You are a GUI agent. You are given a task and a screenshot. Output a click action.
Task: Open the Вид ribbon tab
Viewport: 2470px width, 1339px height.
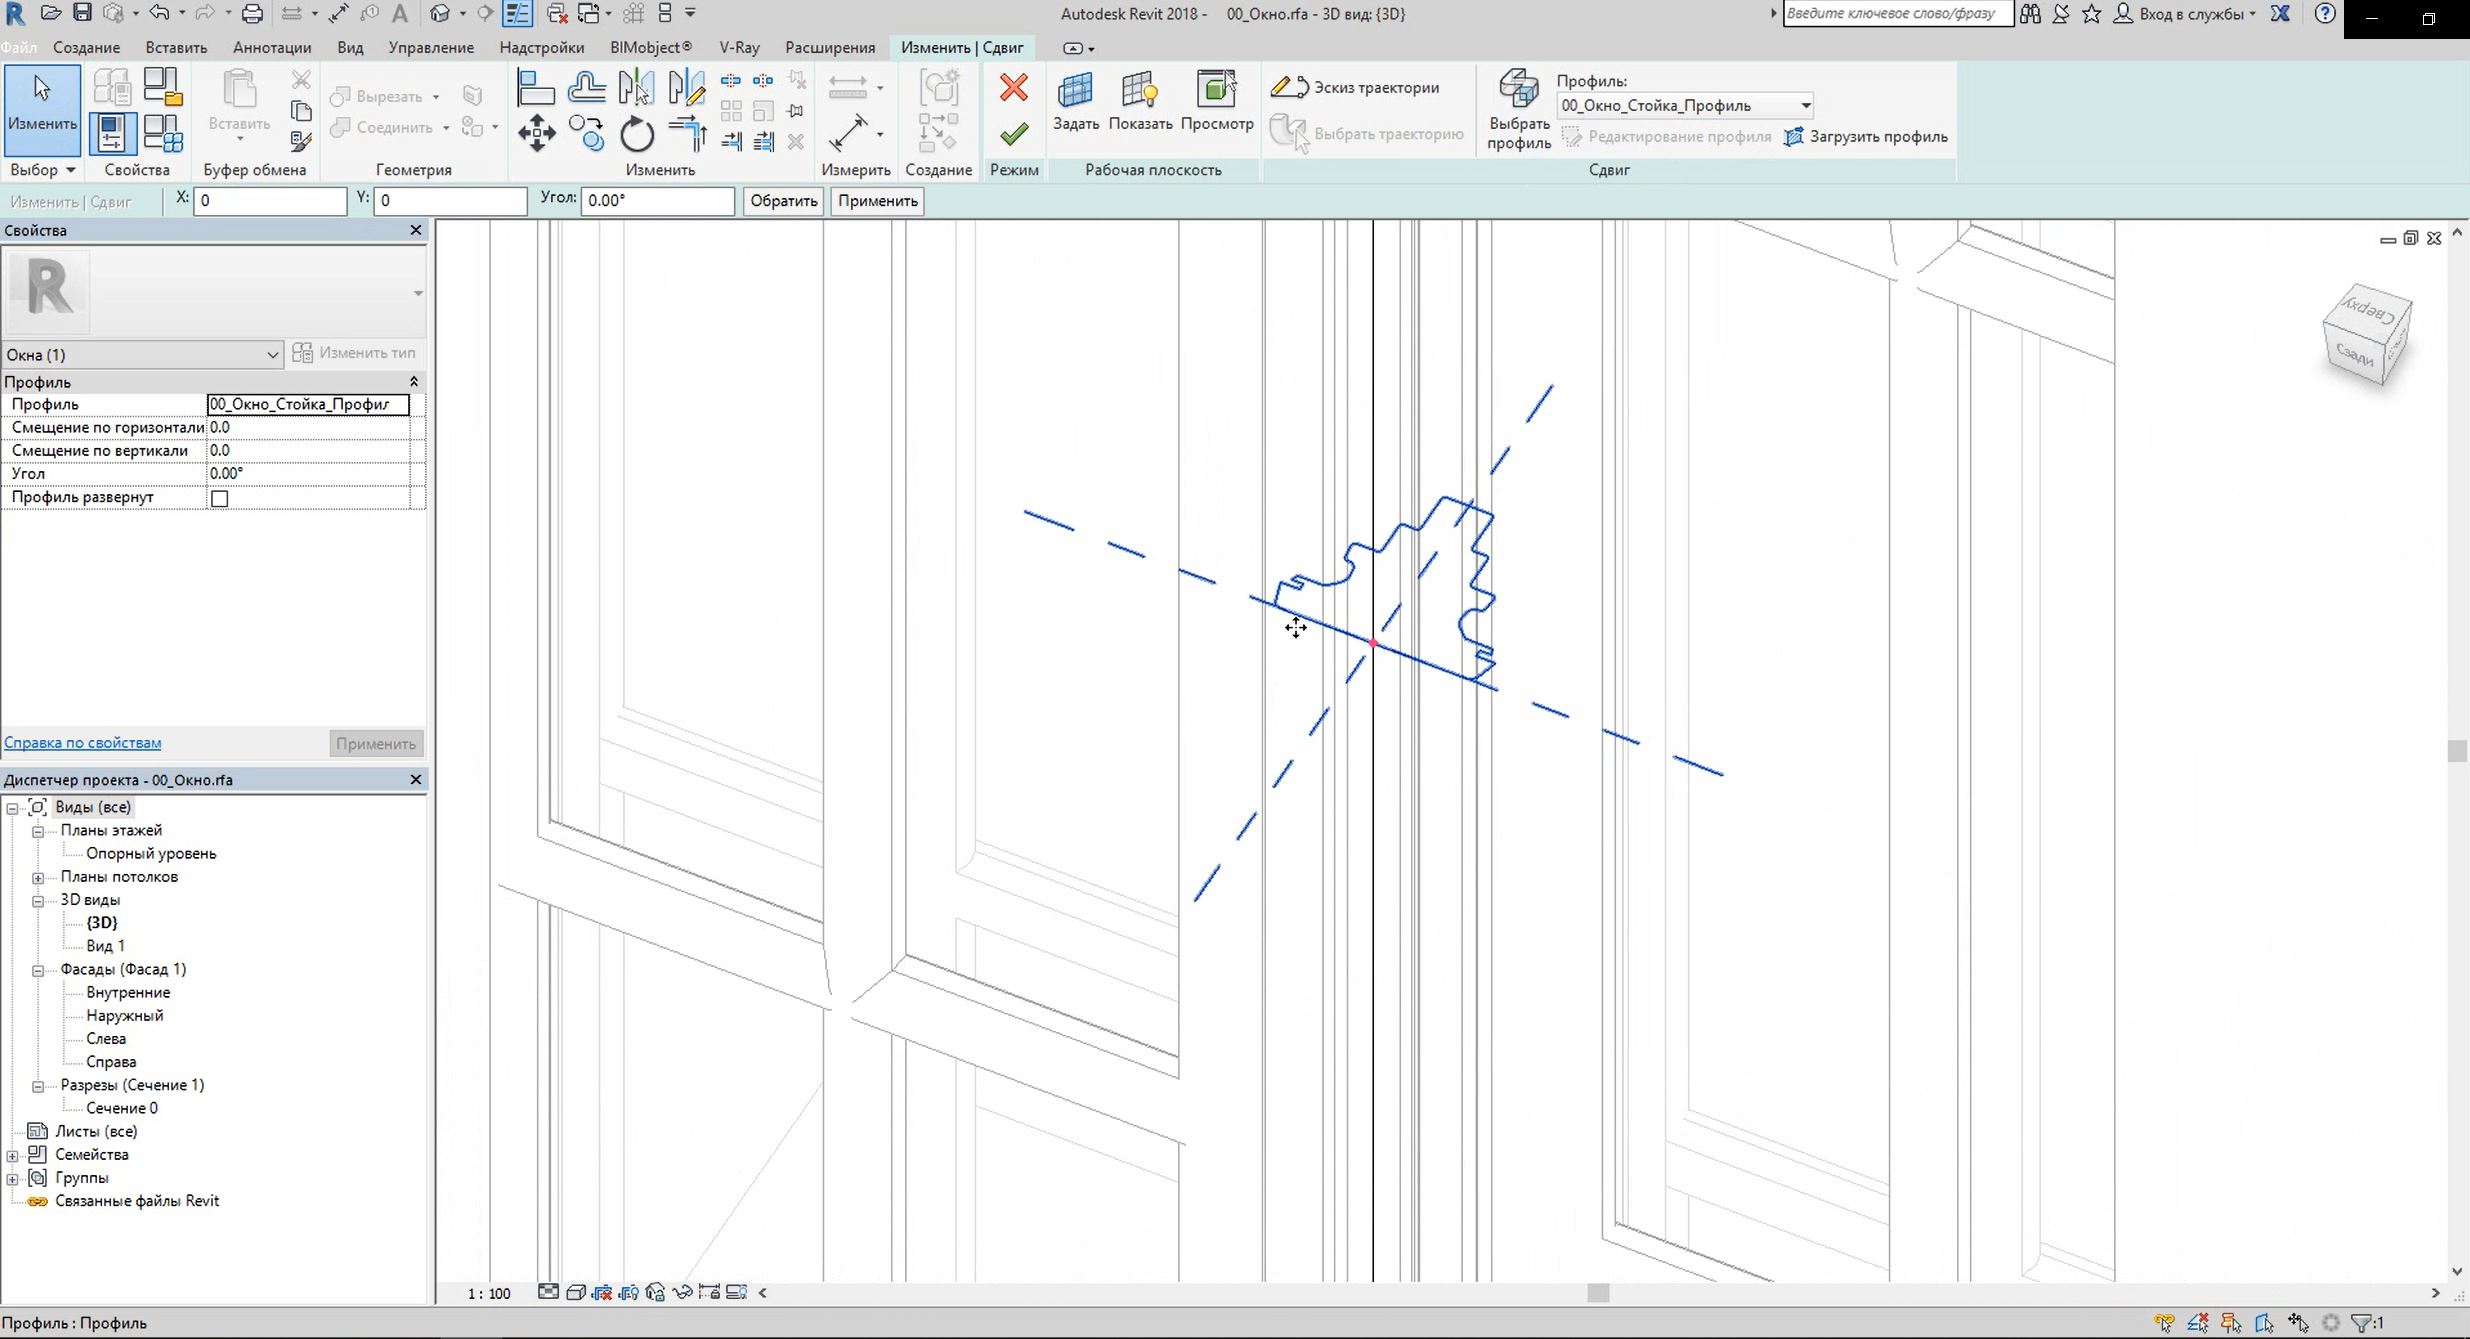pyautogui.click(x=350, y=48)
